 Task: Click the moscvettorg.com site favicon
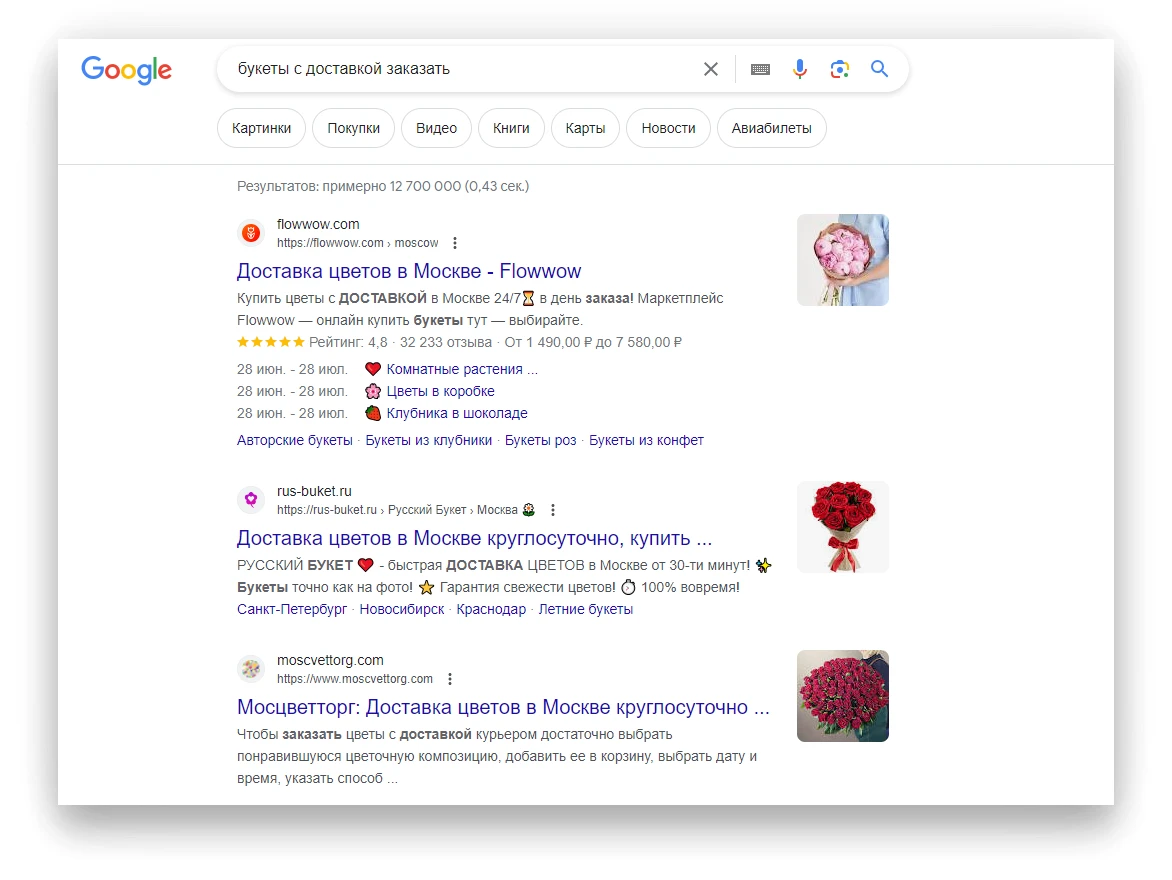pos(251,669)
